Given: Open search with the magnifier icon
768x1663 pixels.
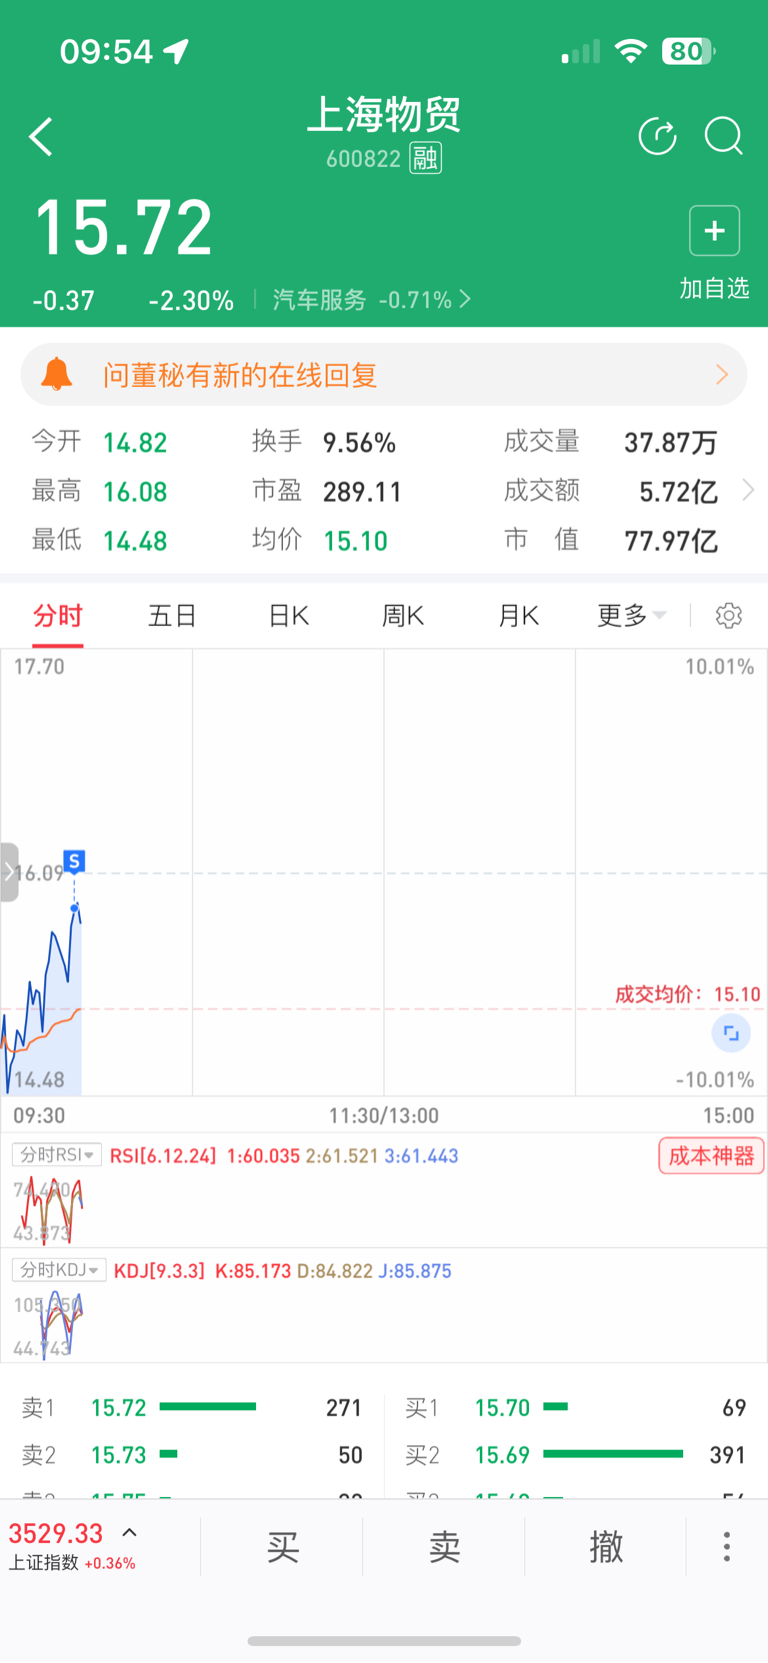Looking at the screenshot, I should 723,136.
